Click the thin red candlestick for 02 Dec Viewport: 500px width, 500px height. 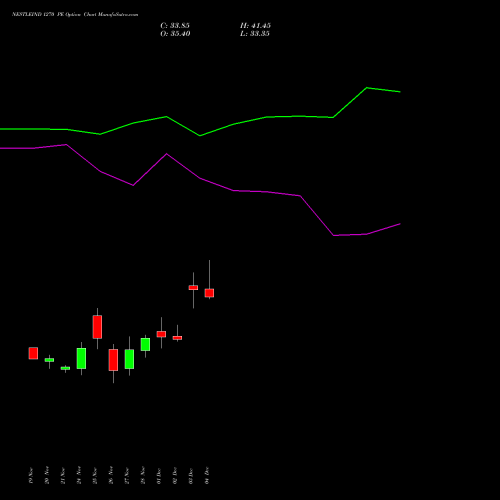(177, 338)
